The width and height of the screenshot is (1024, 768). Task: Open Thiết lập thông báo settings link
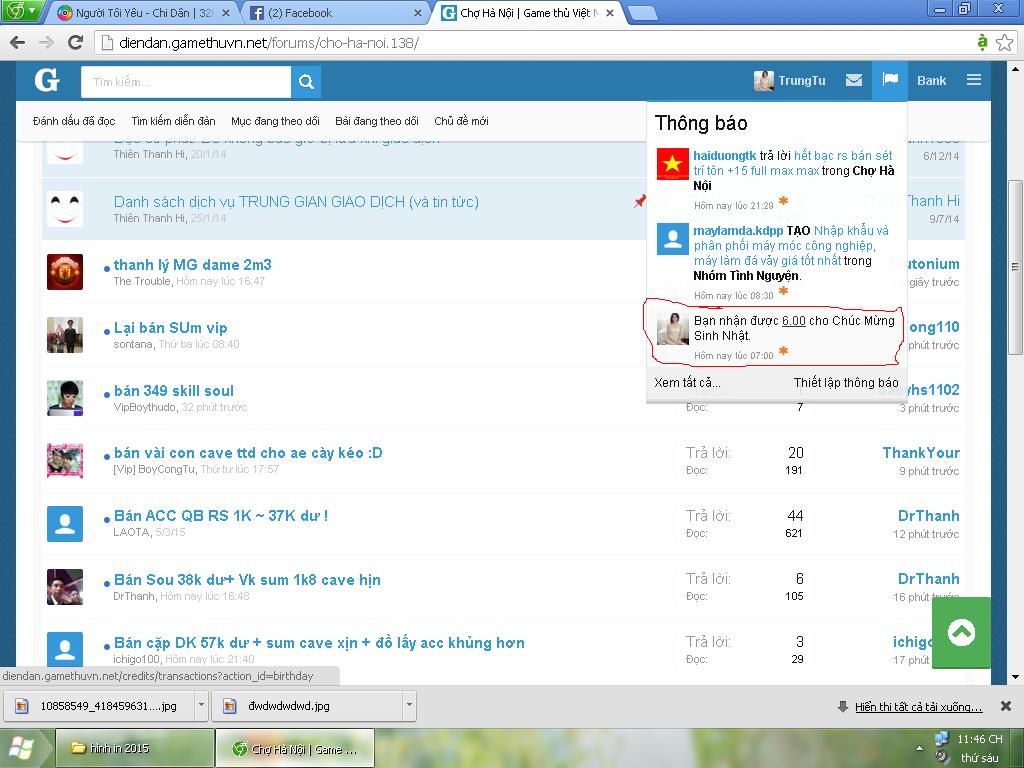[846, 383]
